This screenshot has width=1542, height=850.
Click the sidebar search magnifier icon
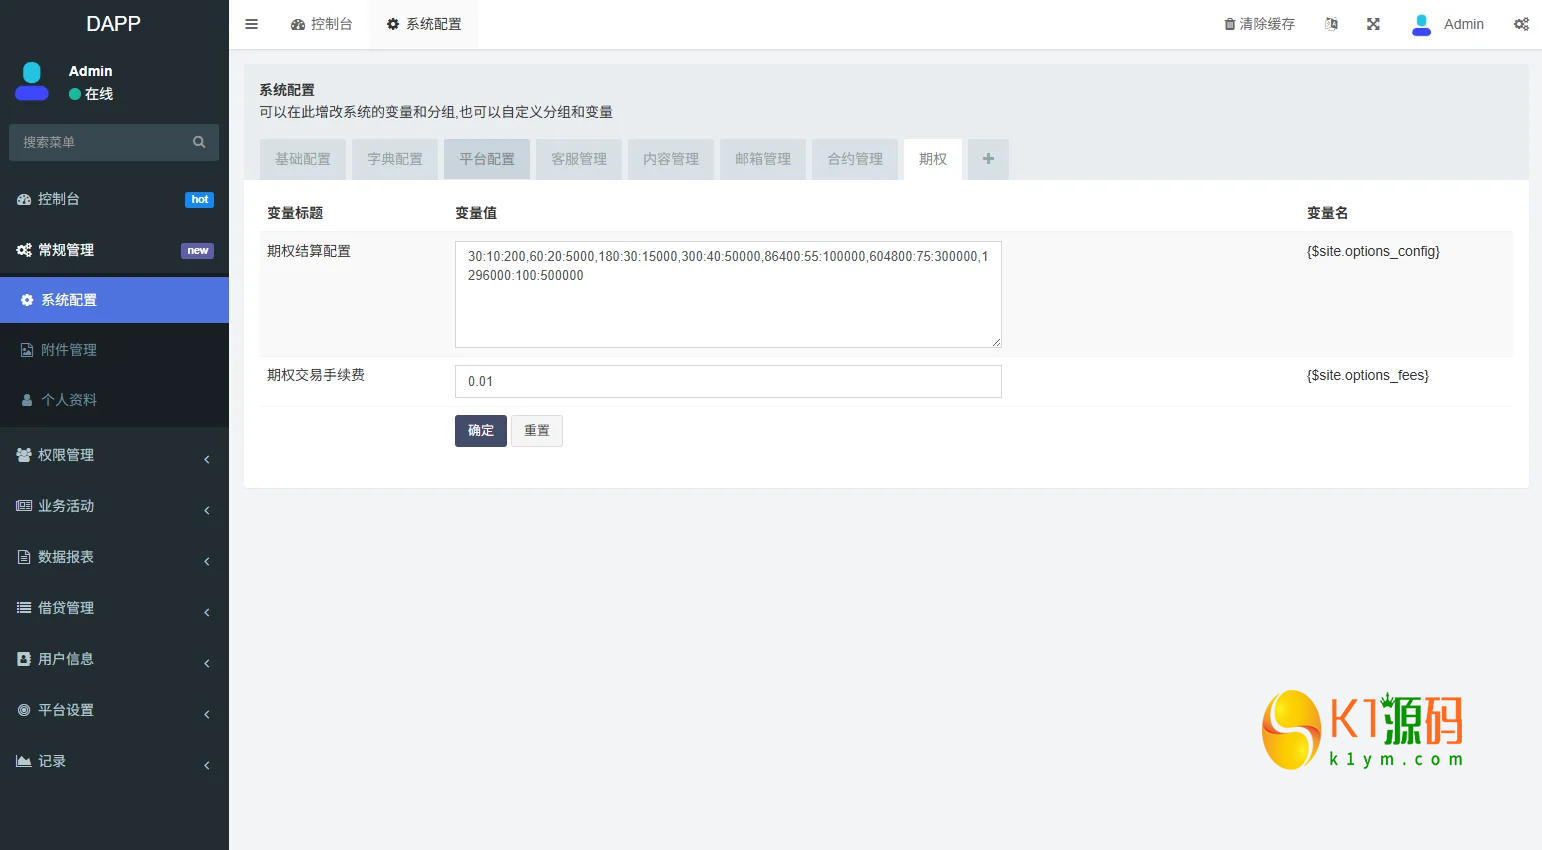coord(199,142)
